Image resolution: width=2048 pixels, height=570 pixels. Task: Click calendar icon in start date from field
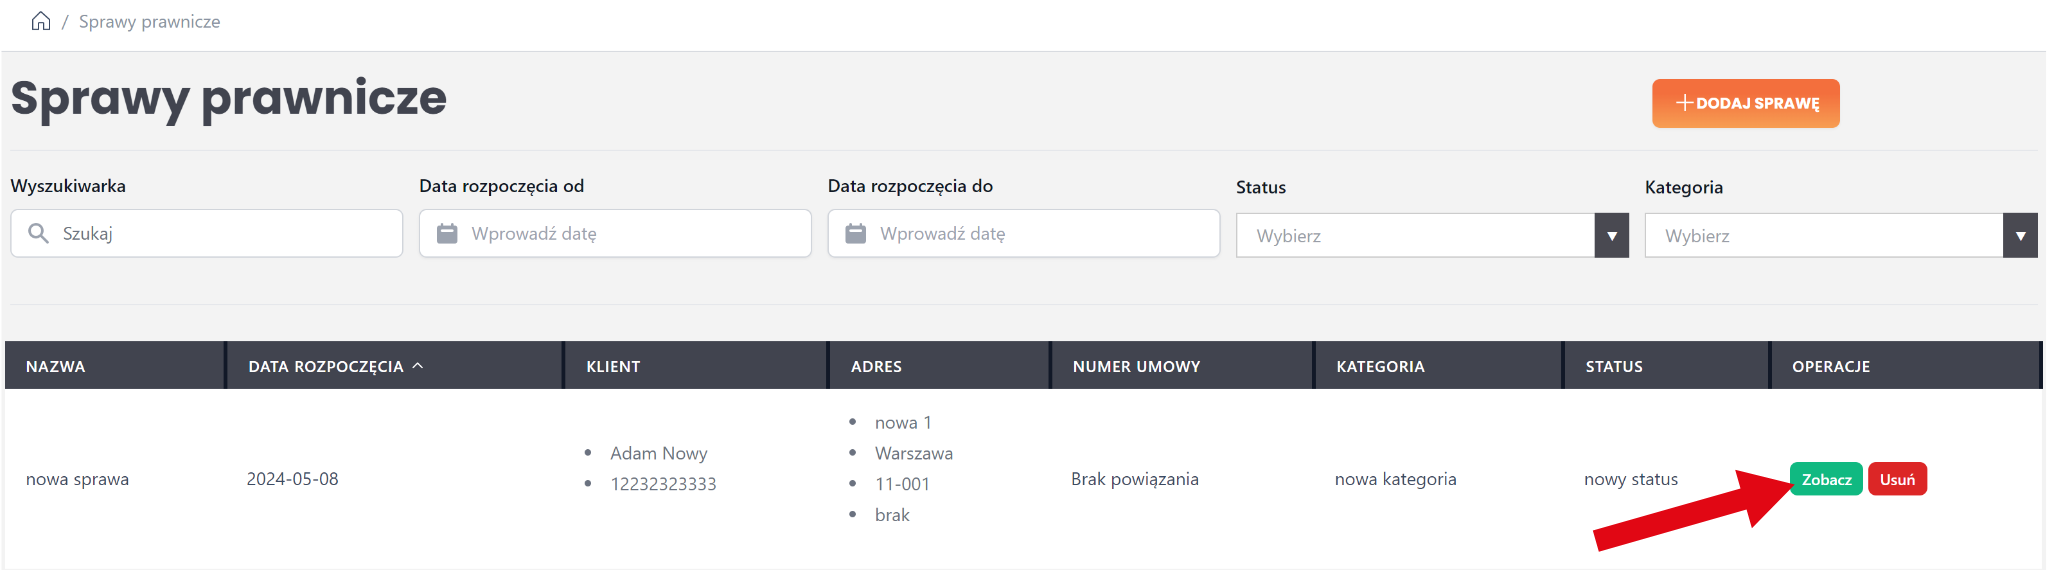447,233
